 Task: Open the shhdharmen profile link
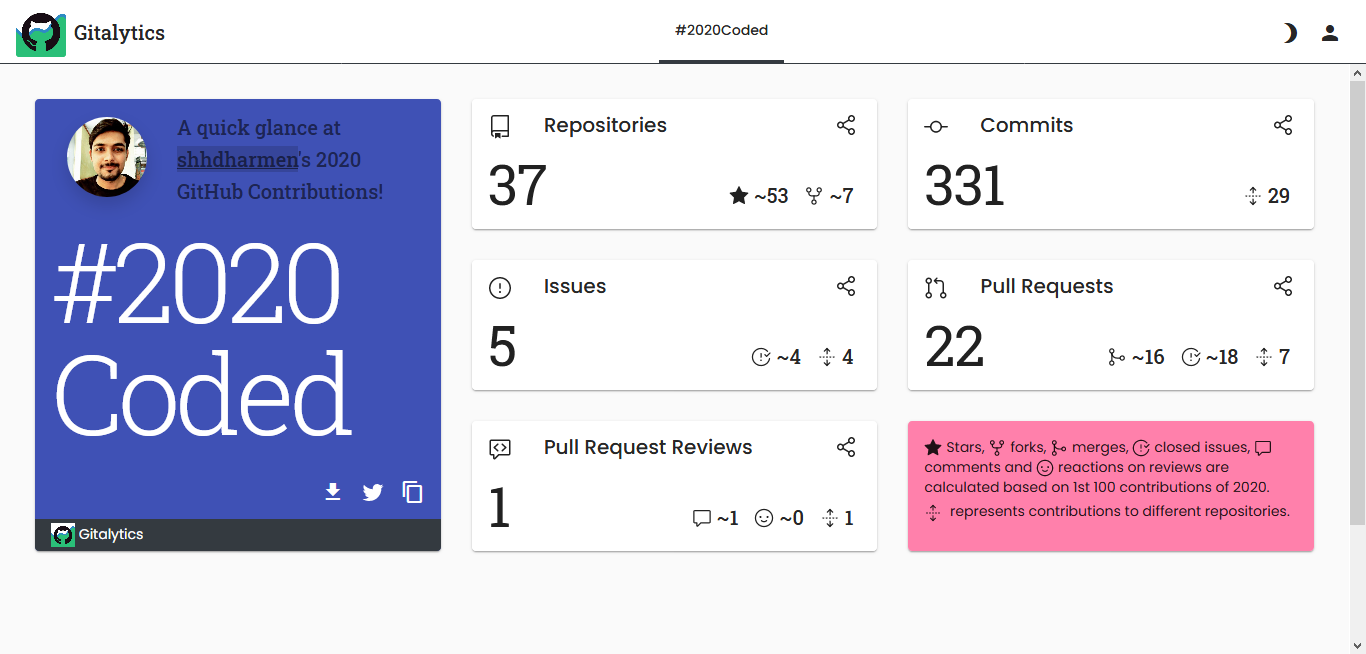coord(237,159)
